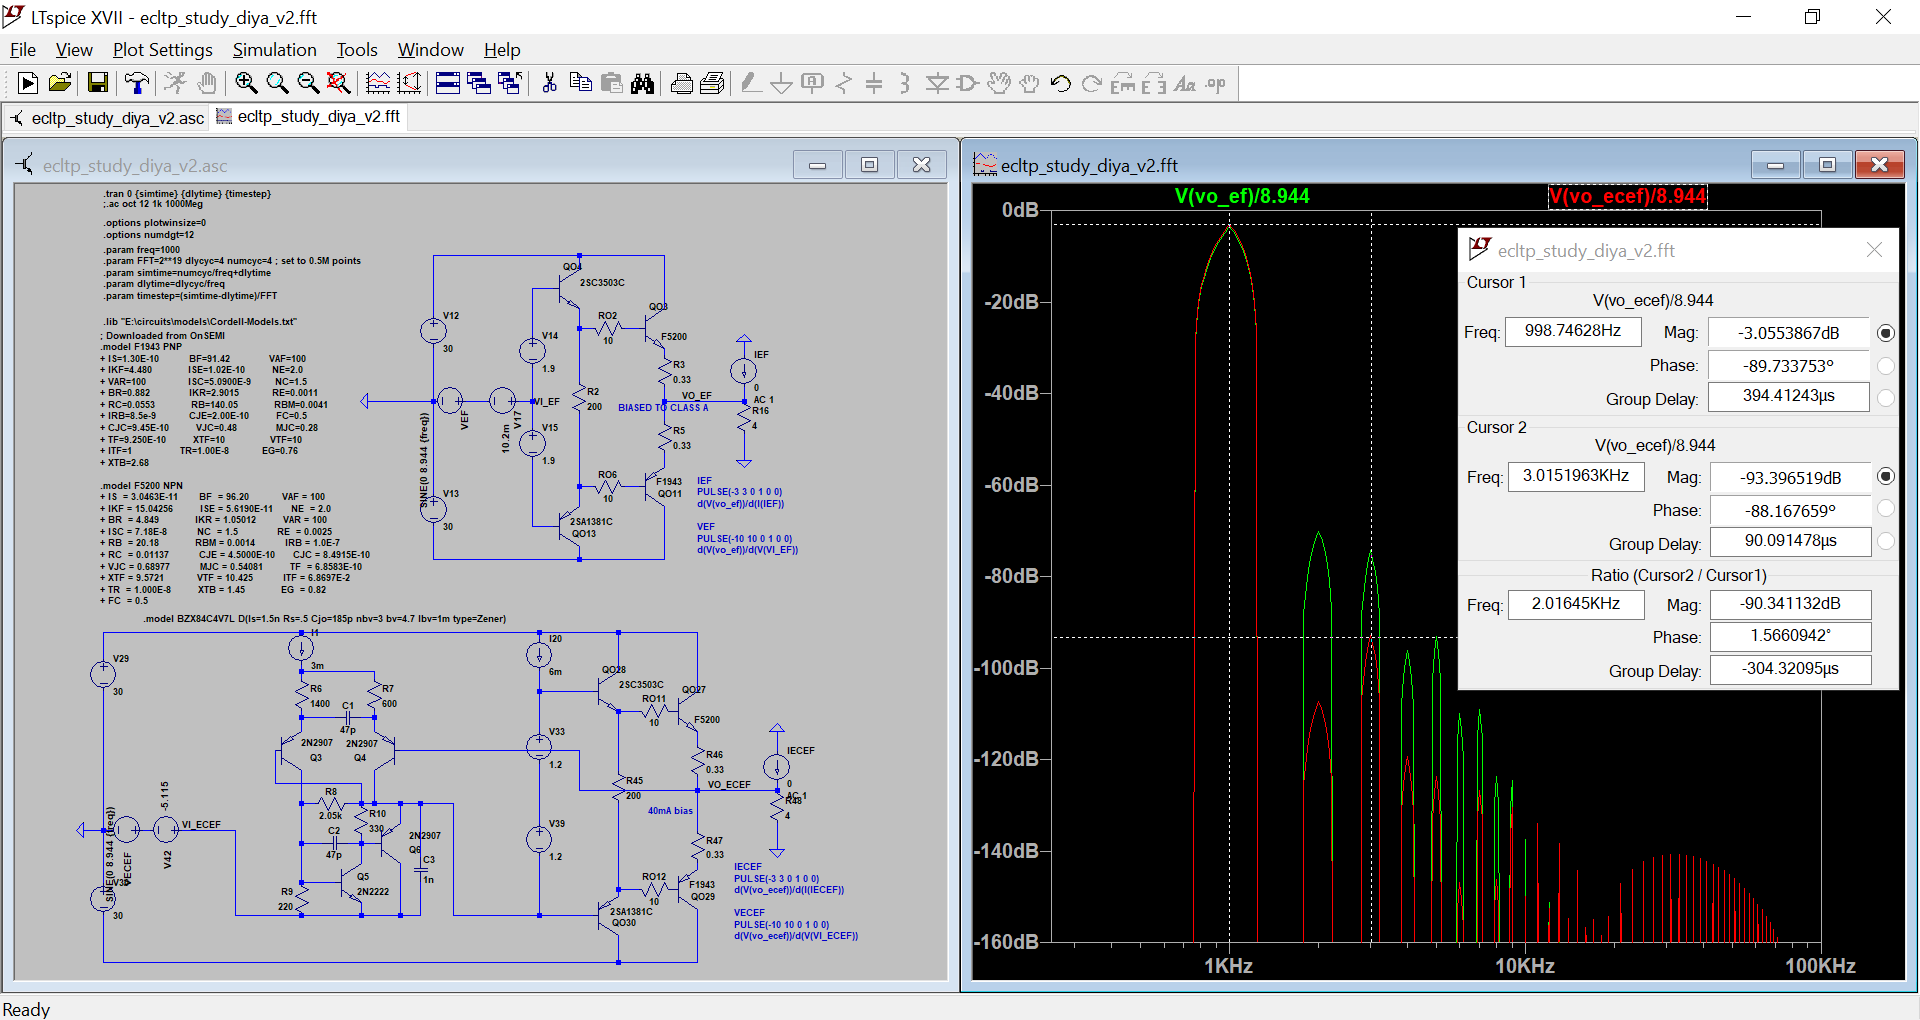Click the Text Aa icon
The width and height of the screenshot is (1920, 1020).
[x=1185, y=84]
